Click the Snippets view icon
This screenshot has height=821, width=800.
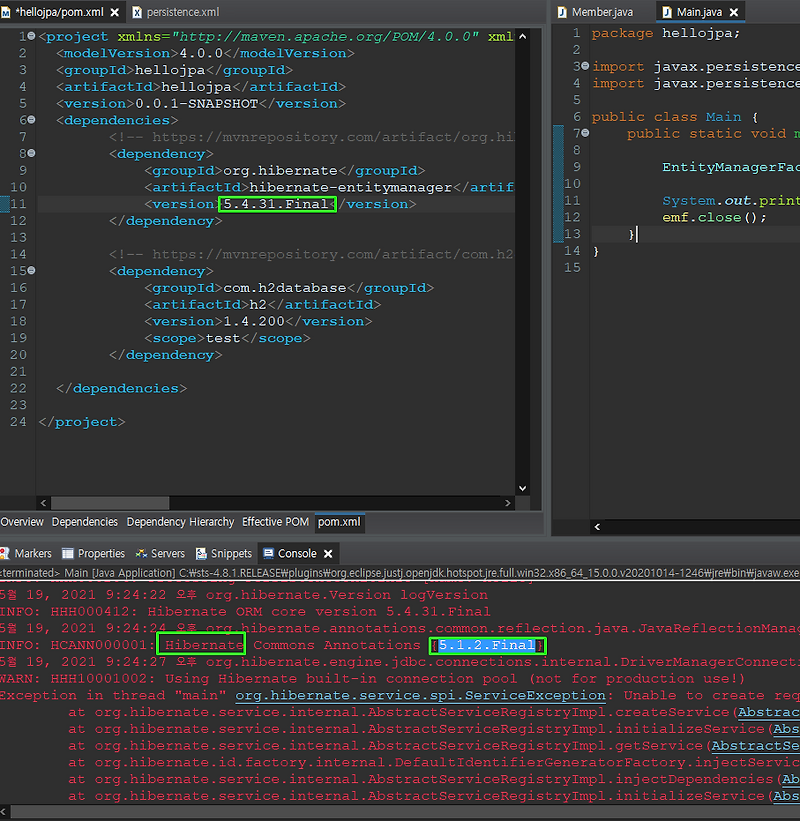click(202, 554)
